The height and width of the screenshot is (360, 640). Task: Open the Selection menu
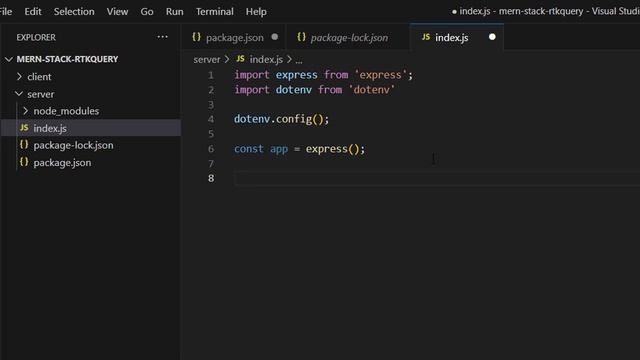click(x=74, y=11)
